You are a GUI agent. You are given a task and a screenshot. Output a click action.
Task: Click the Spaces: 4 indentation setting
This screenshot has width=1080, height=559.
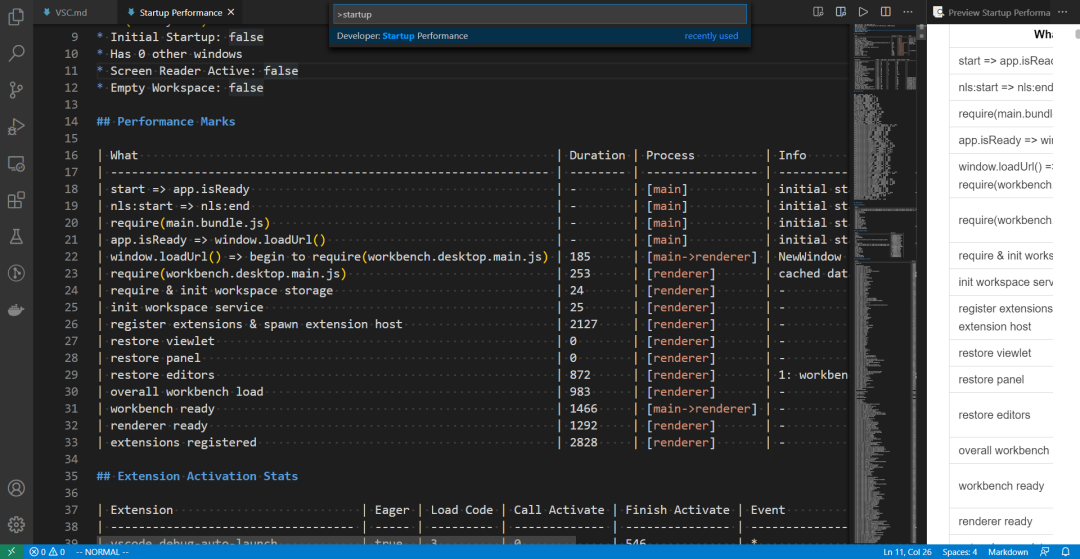959,552
